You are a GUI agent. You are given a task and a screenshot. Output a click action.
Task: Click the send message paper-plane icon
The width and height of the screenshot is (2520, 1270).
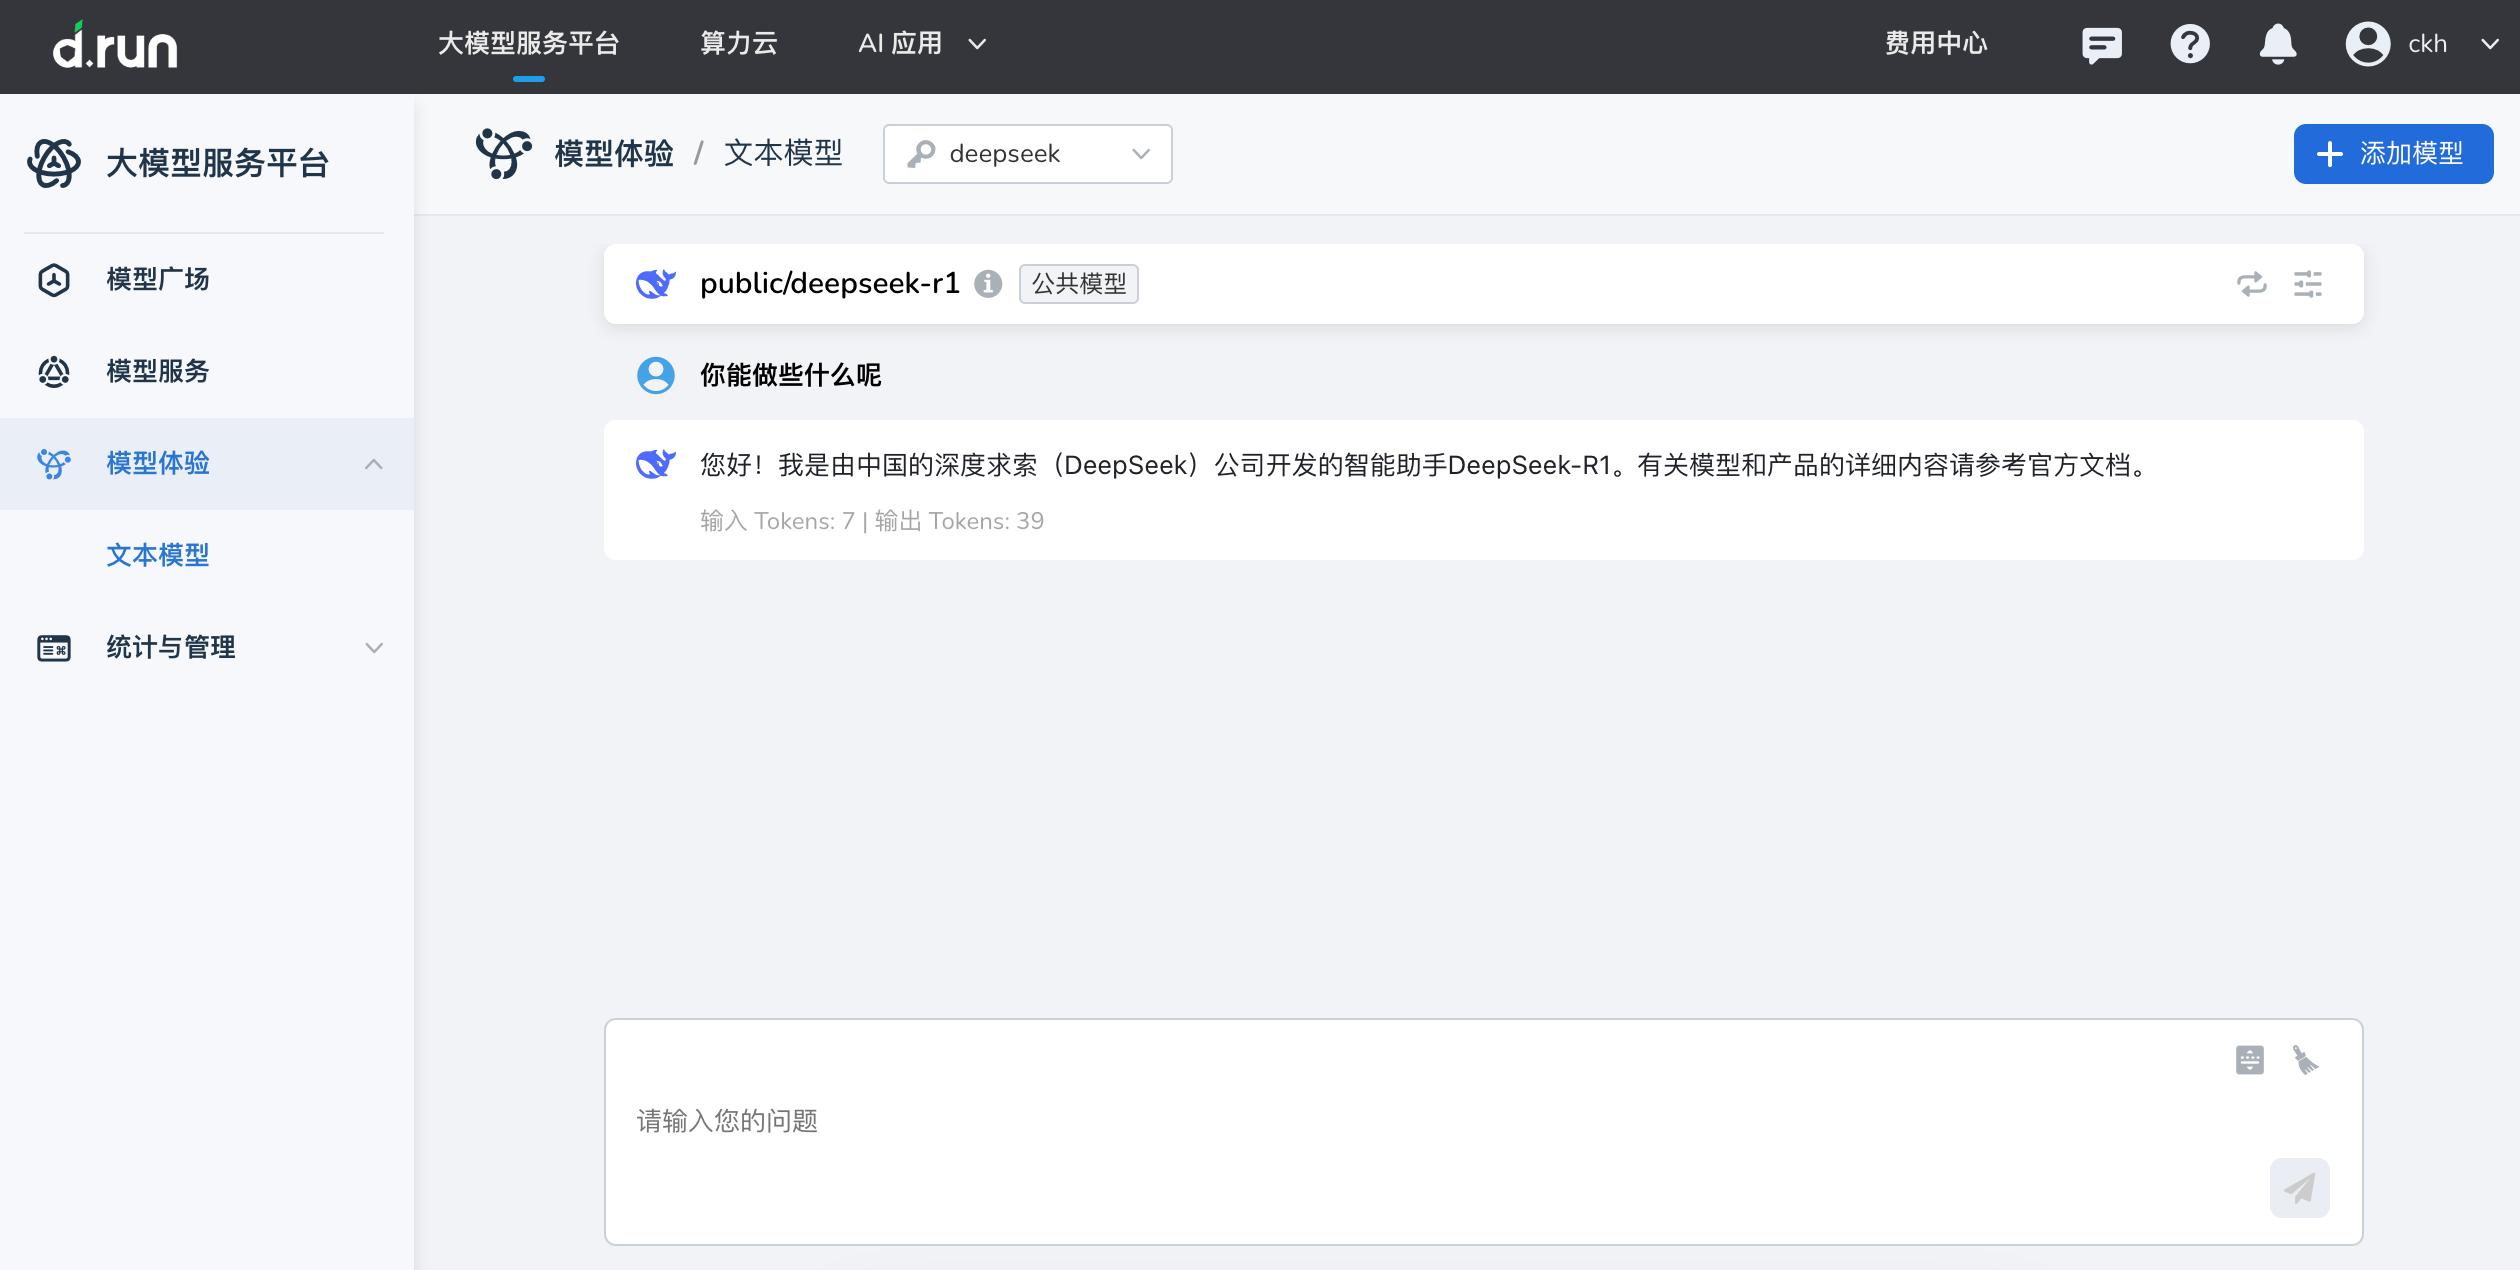point(2299,1188)
